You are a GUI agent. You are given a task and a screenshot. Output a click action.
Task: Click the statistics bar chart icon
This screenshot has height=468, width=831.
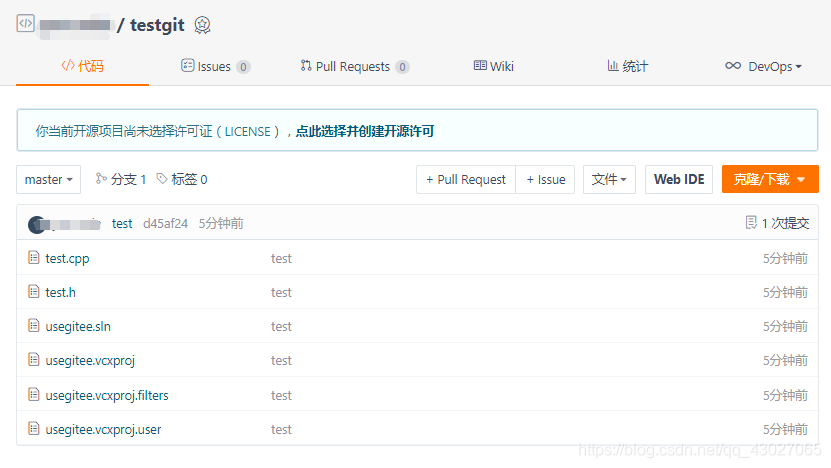(x=613, y=66)
